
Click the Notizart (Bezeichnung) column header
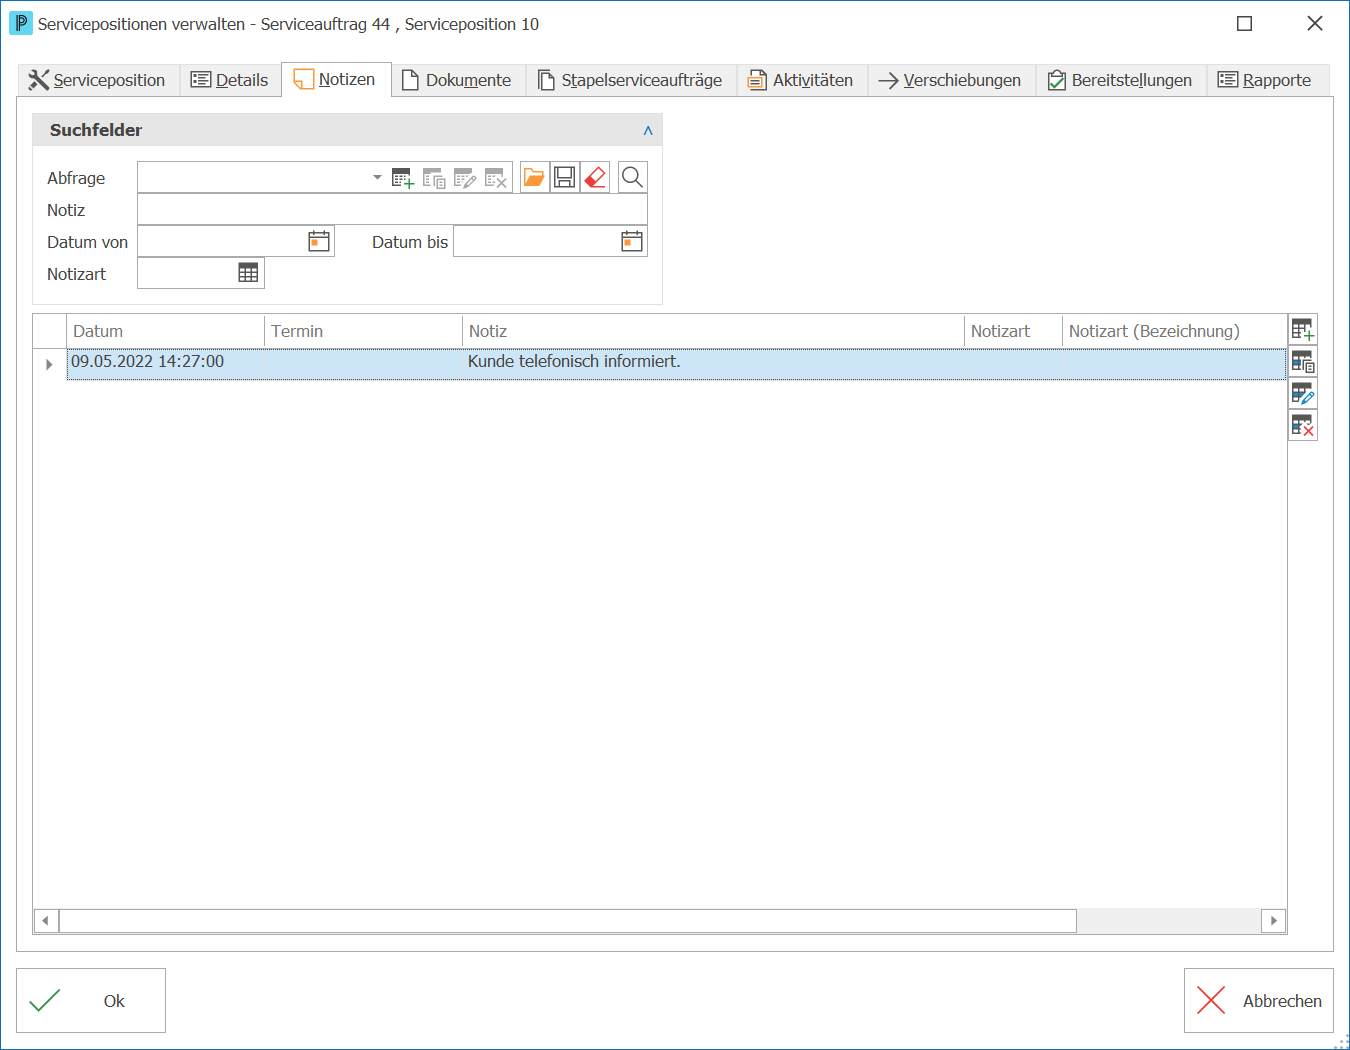click(1174, 331)
